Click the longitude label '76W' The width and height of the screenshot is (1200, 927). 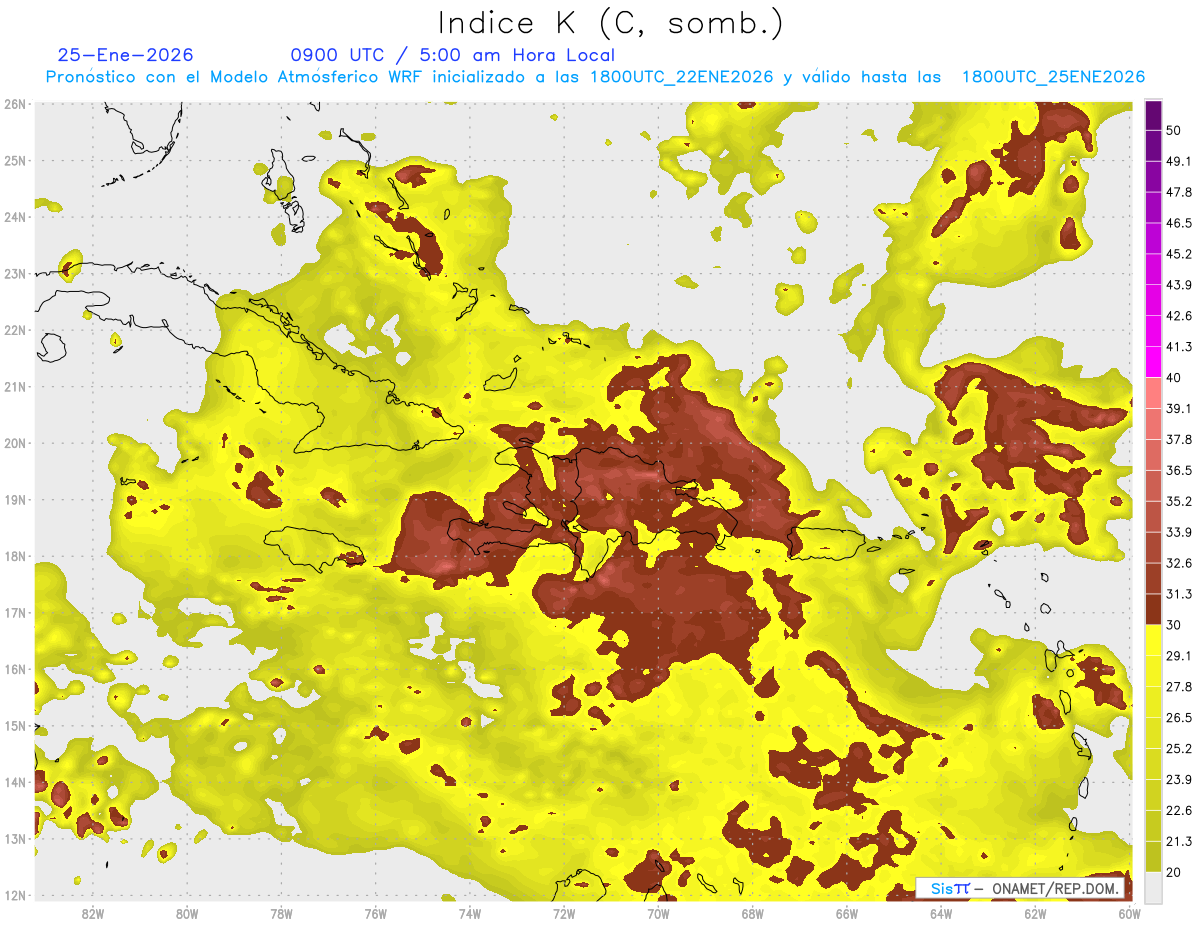(376, 914)
